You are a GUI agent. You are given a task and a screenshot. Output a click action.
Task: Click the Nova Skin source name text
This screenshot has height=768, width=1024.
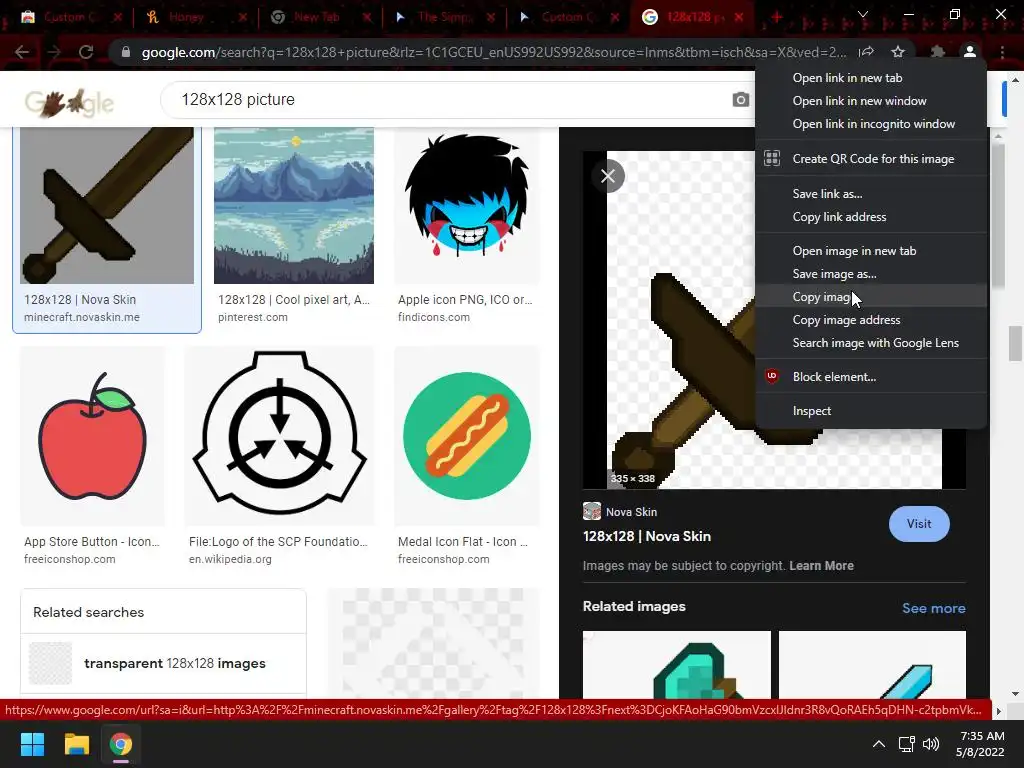(x=632, y=512)
